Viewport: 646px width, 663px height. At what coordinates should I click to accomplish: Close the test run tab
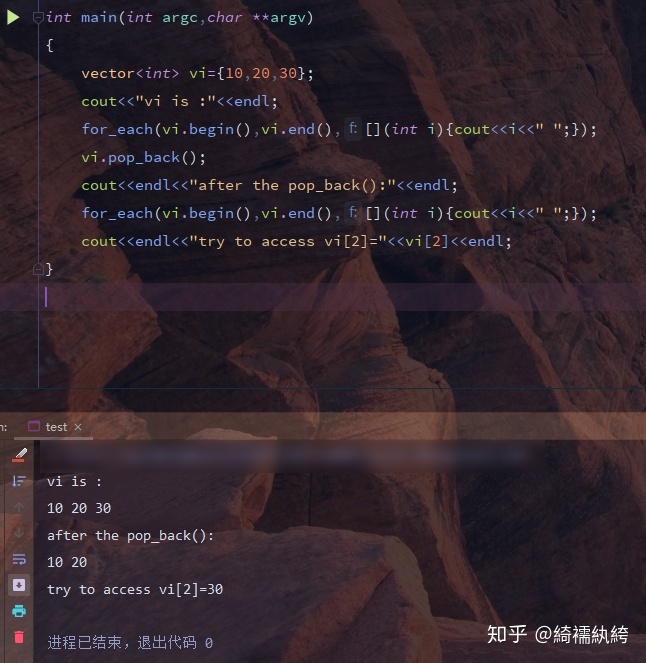pos(78,427)
